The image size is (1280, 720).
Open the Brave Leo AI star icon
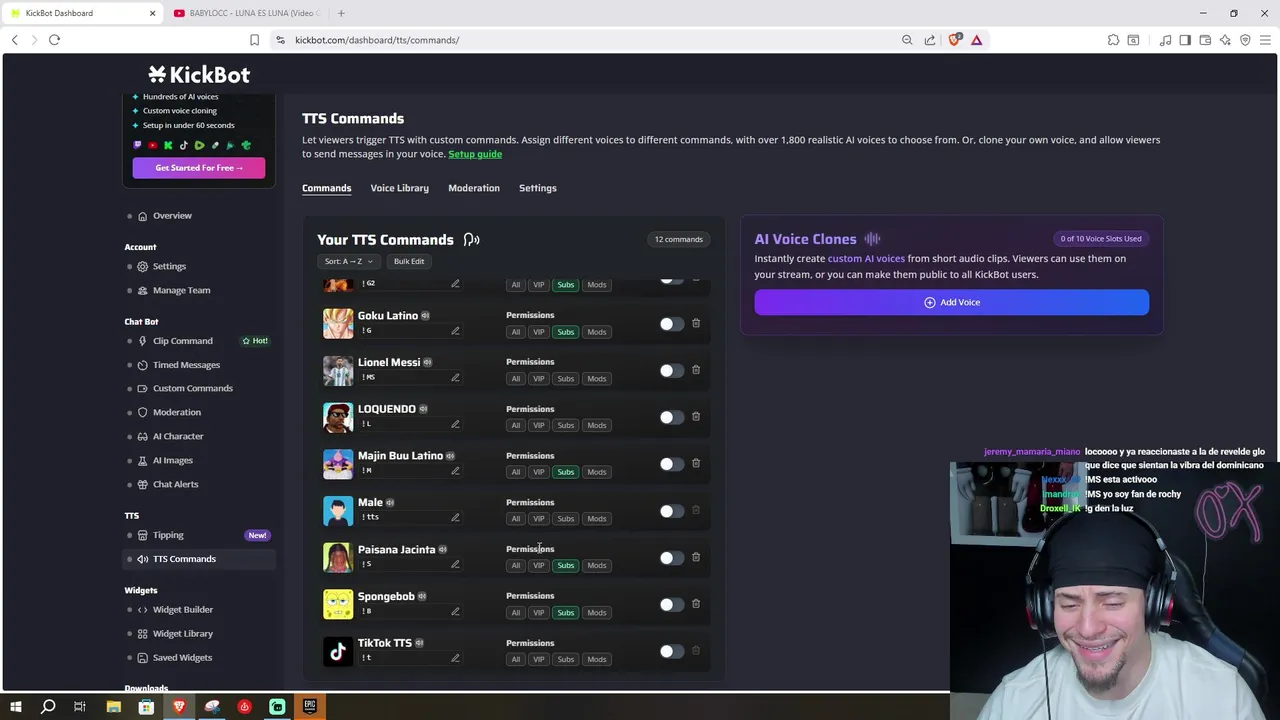[x=1225, y=40]
